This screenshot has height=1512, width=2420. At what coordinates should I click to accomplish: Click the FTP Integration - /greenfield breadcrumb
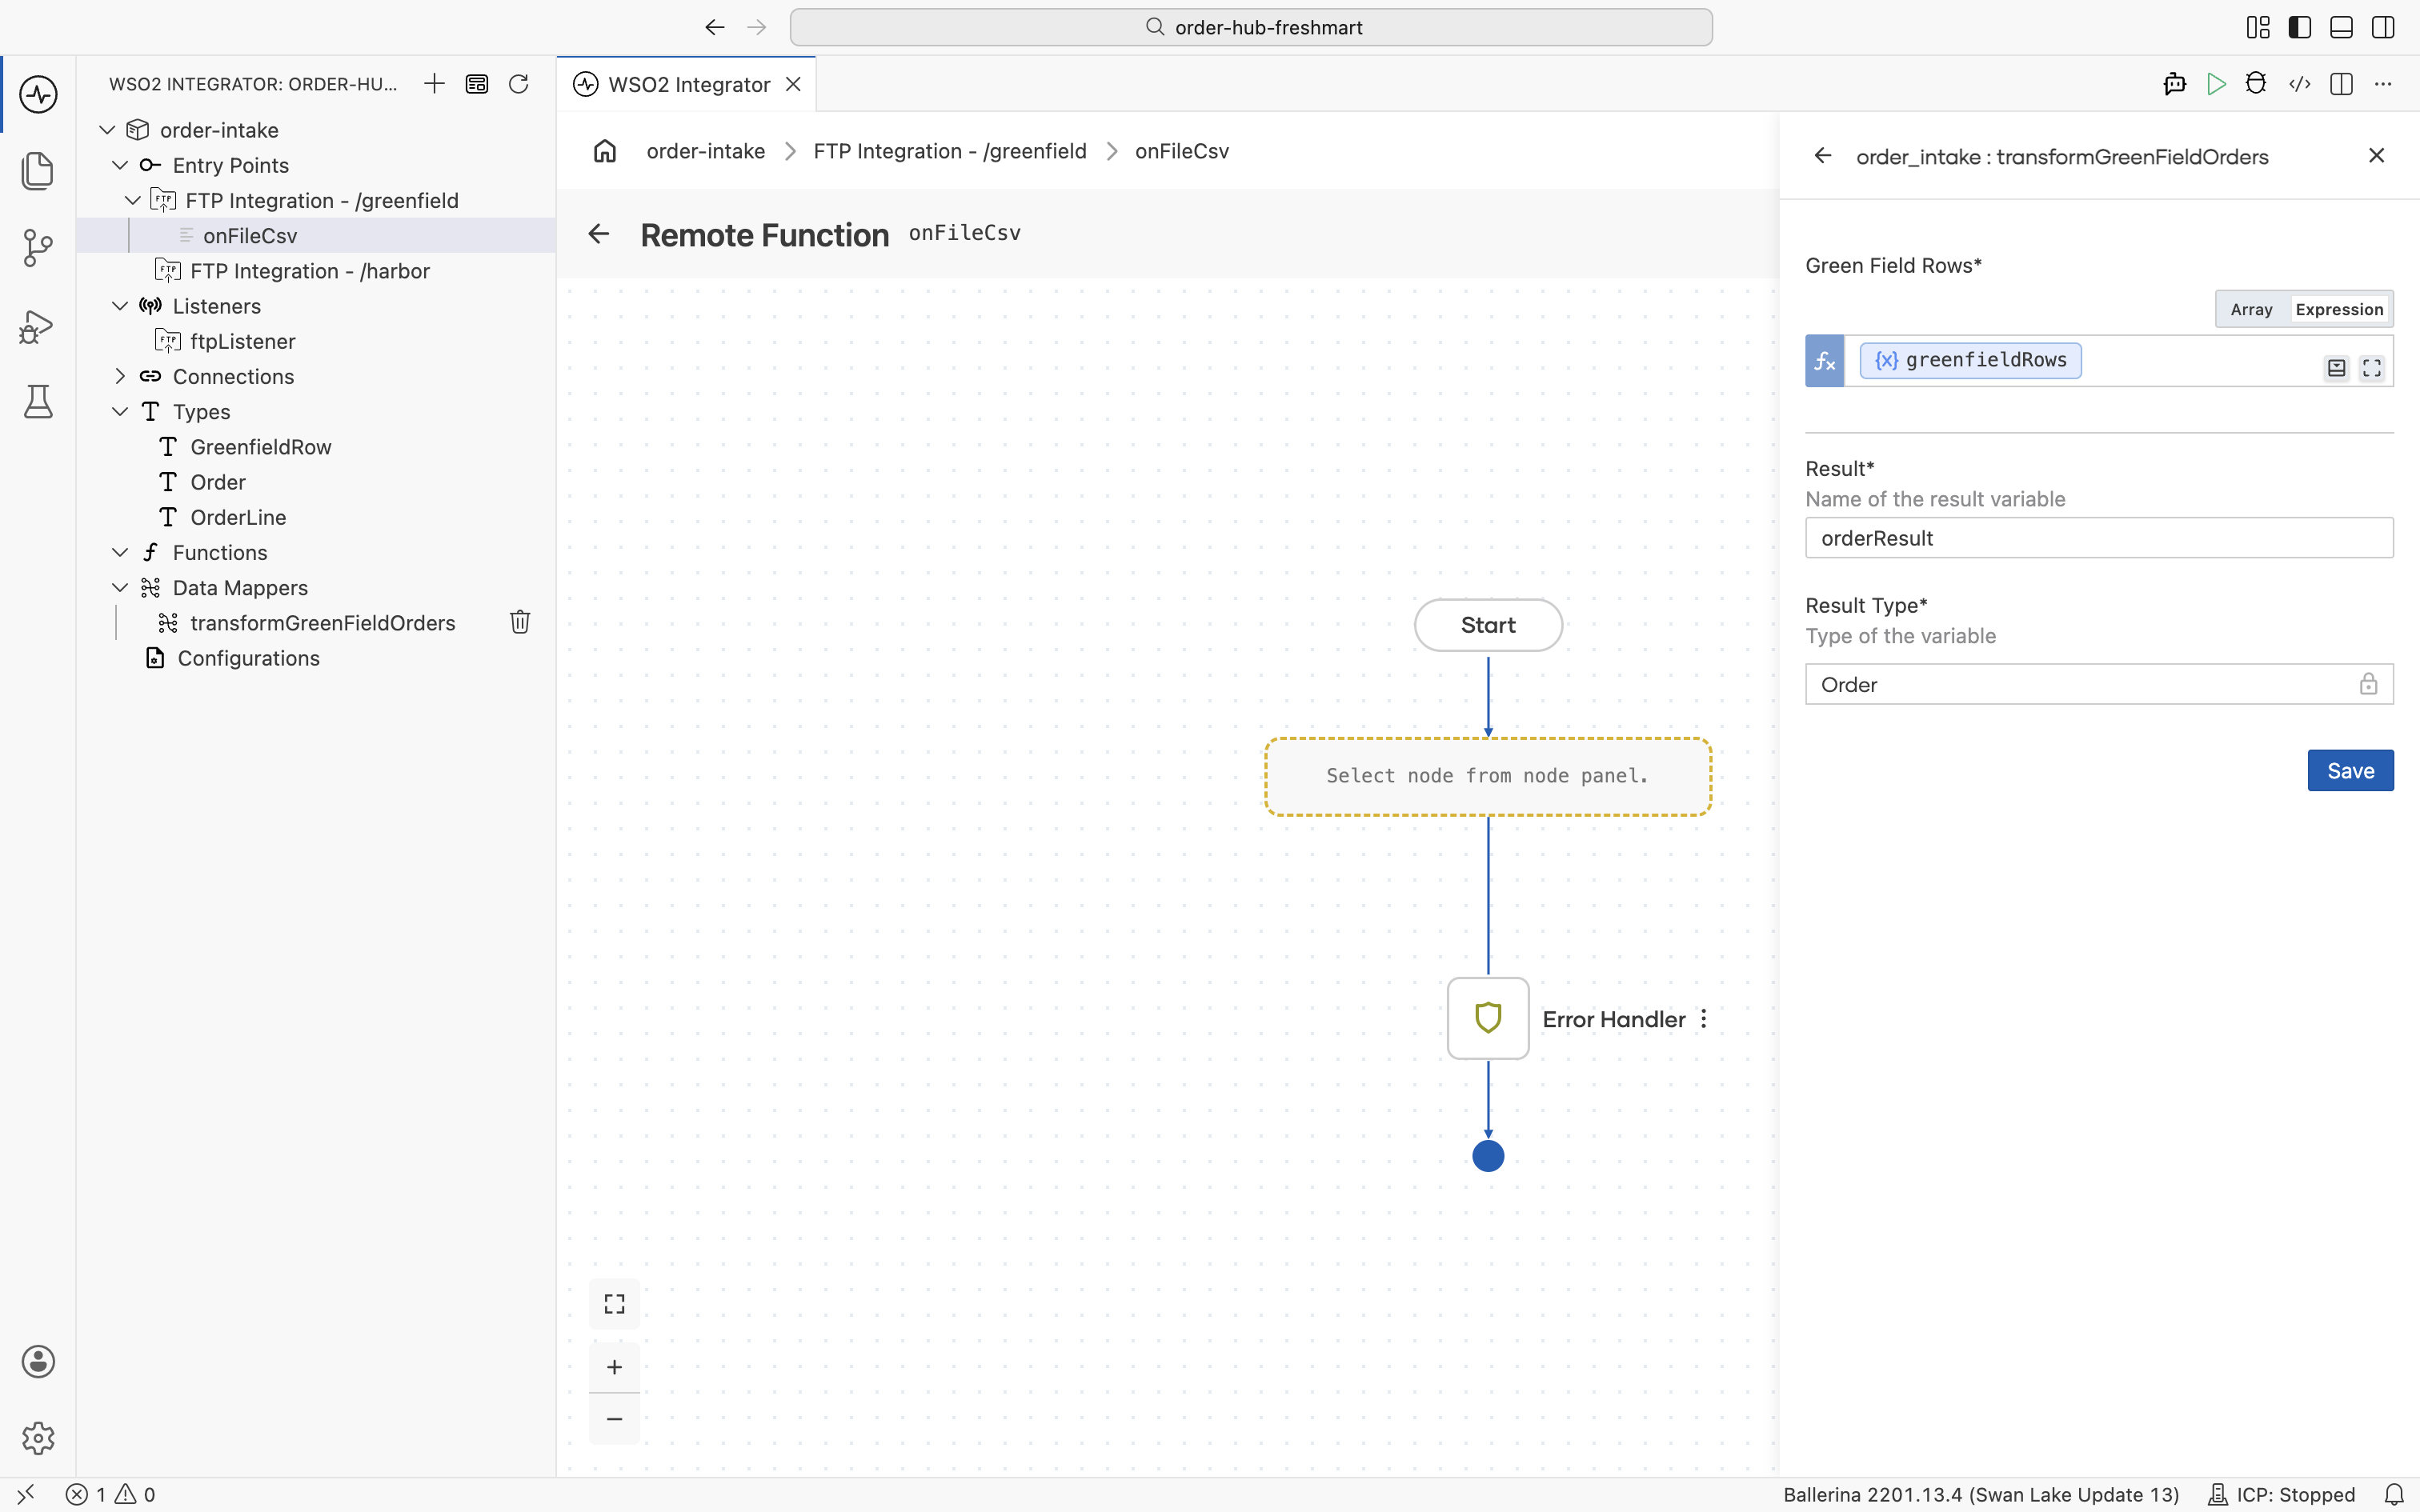pos(949,151)
